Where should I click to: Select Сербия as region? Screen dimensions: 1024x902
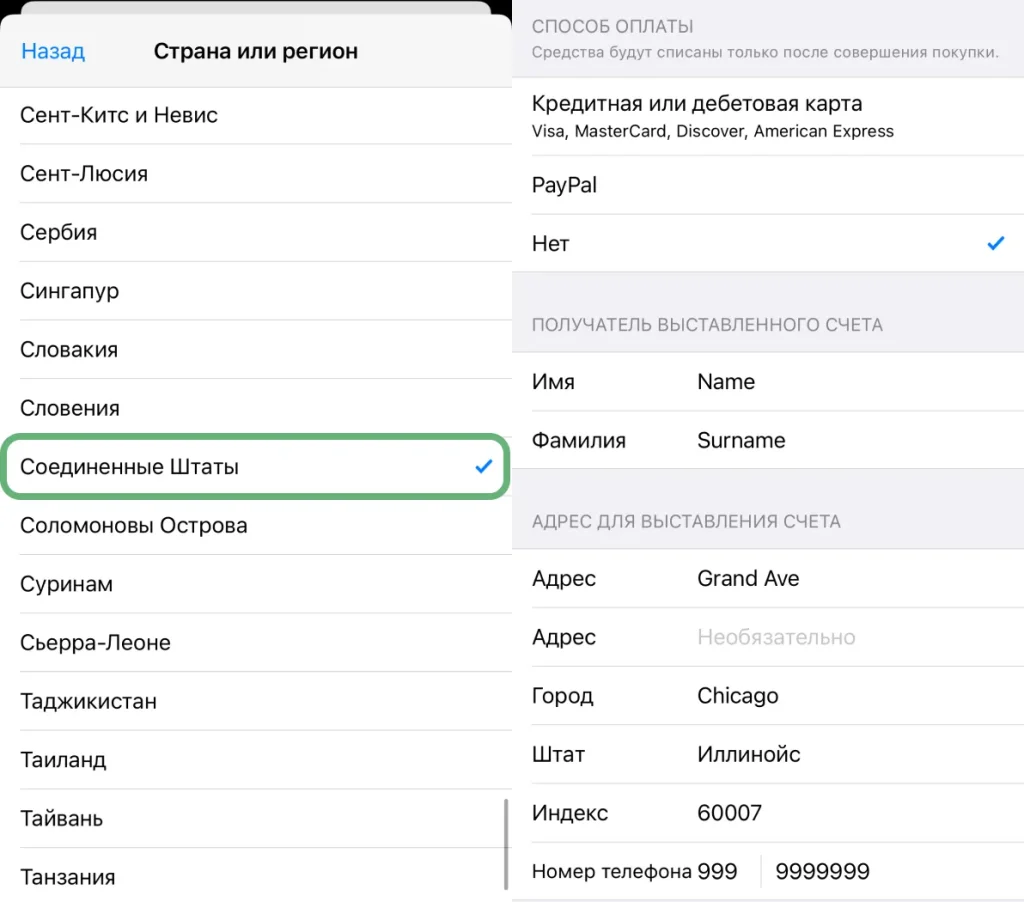(x=59, y=233)
